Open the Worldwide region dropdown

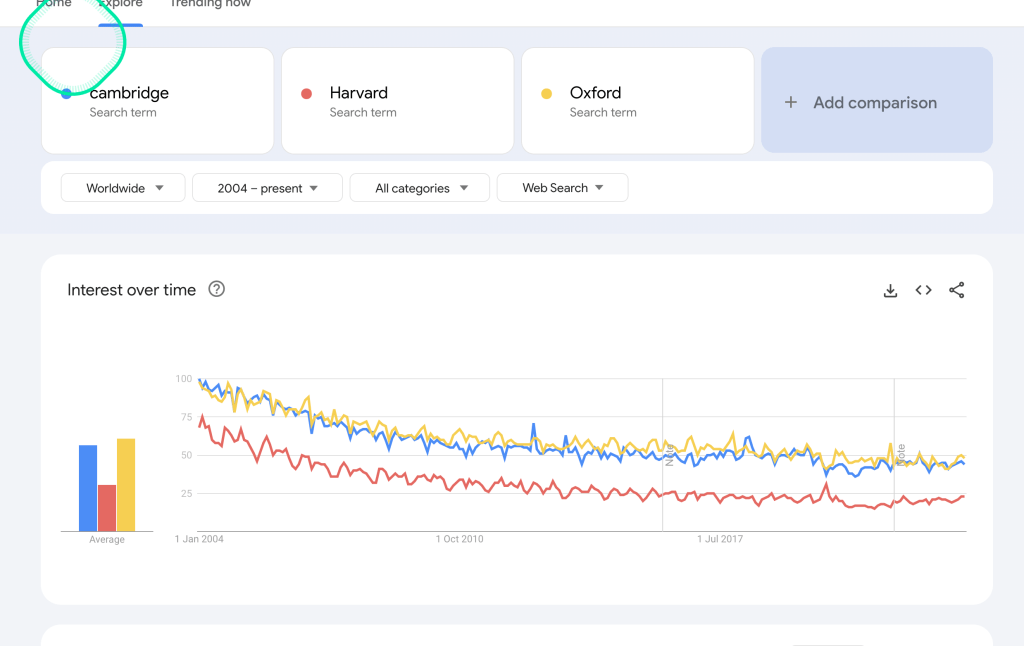pos(123,187)
